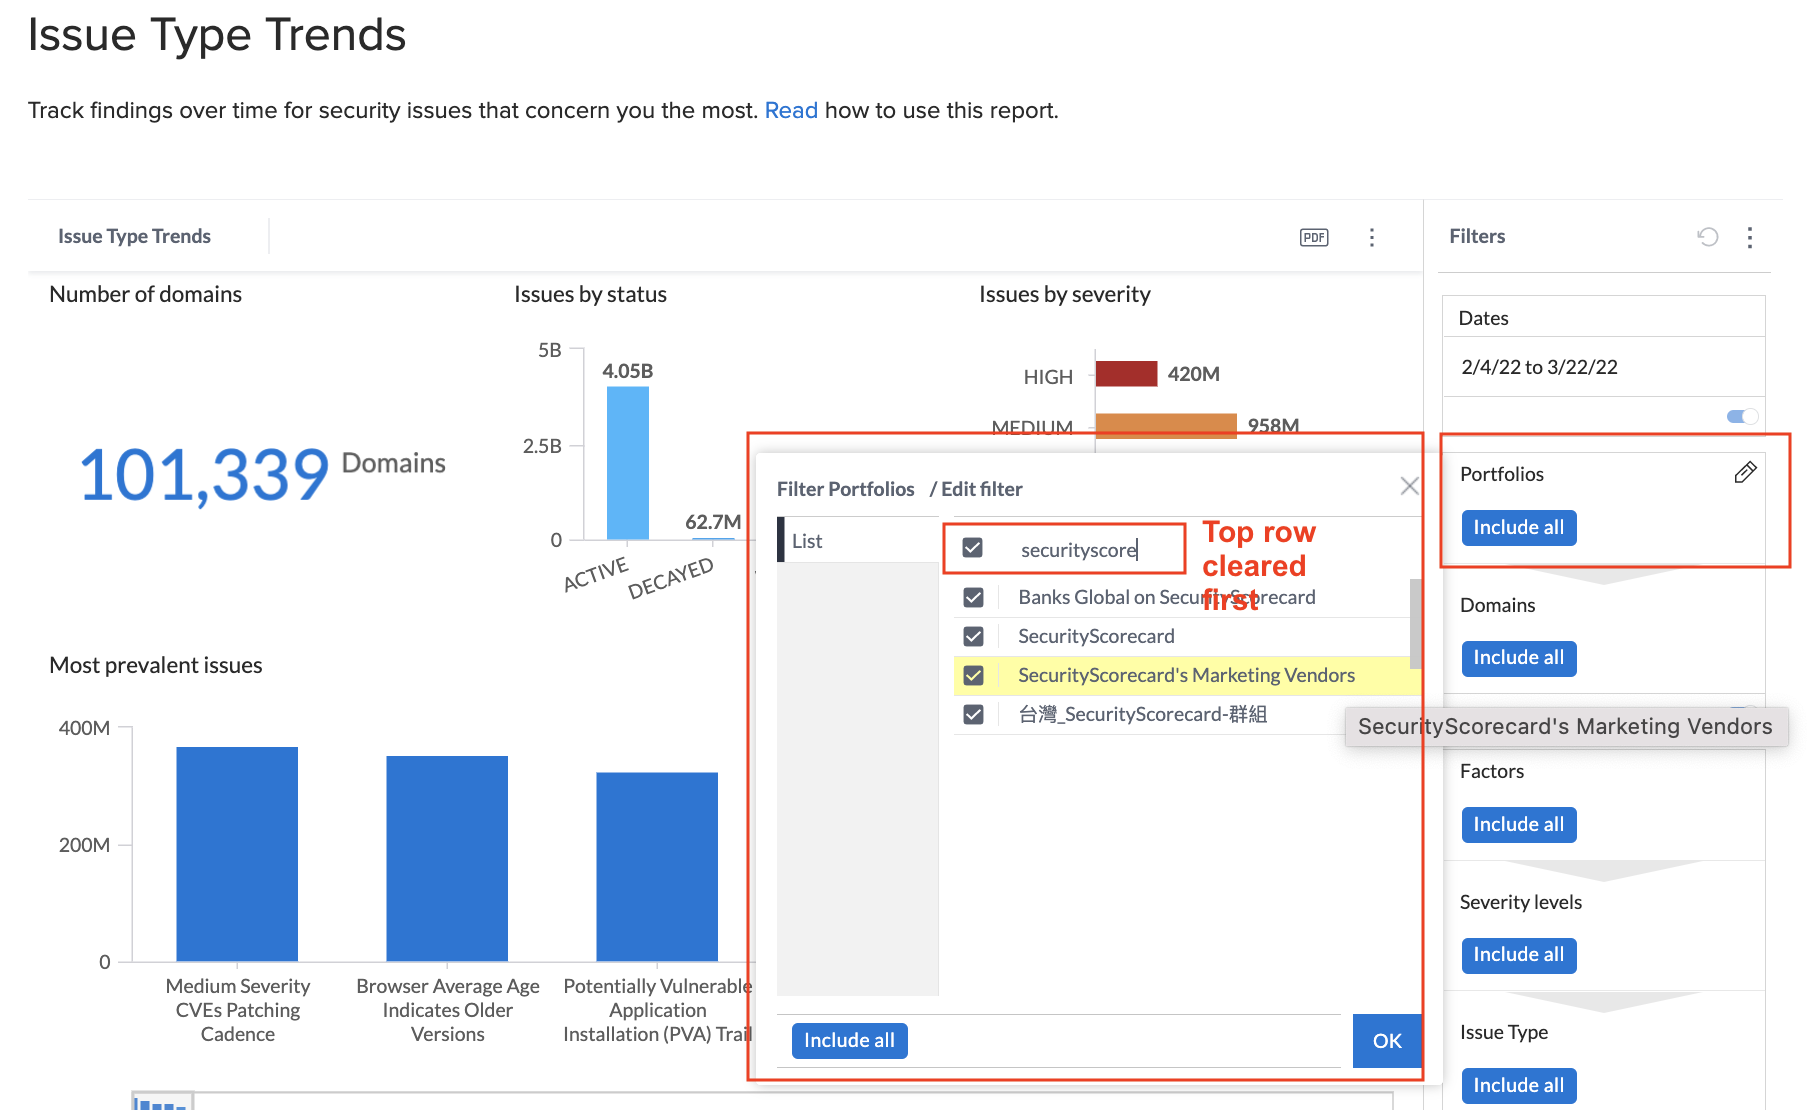Uncheck the SecurityScorecard portfolio checkbox
Screen dimensions: 1816x1110
973,635
